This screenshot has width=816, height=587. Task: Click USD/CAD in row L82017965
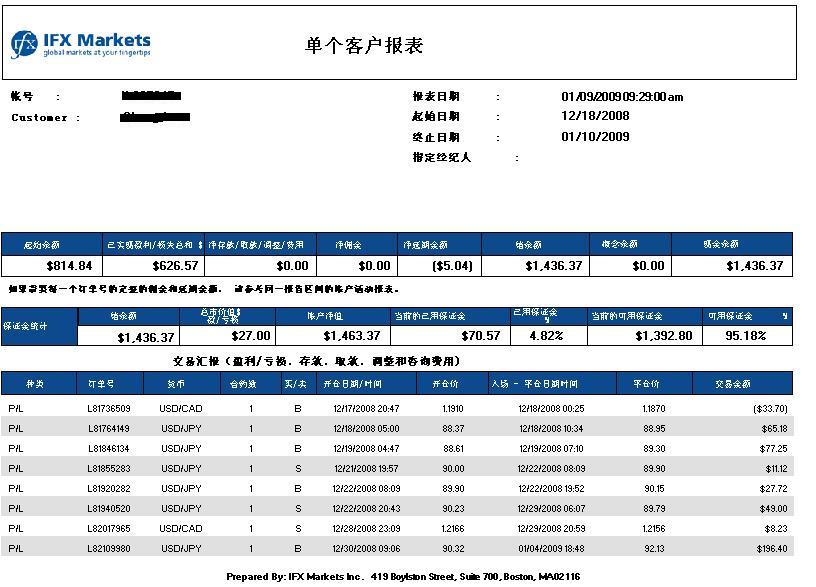click(x=181, y=529)
